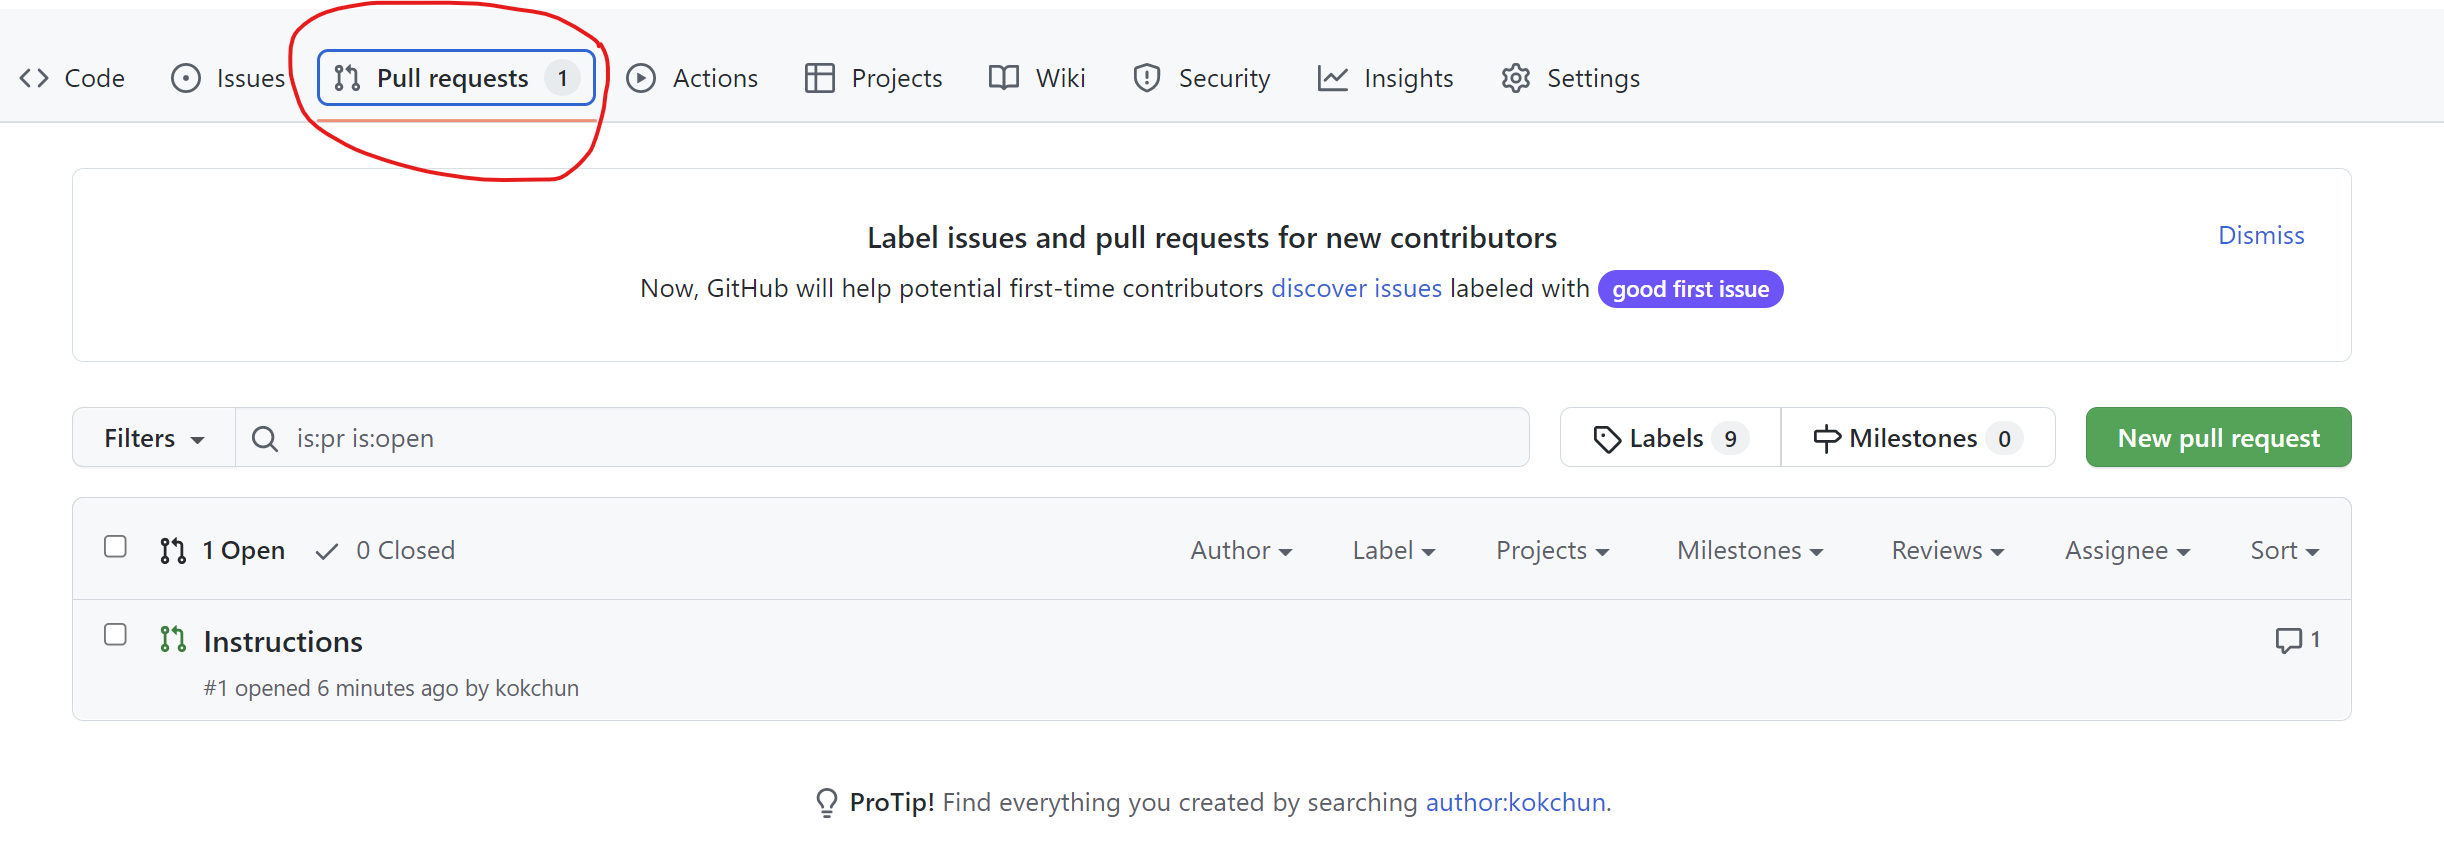The width and height of the screenshot is (2444, 848).
Task: Check the Instructions pull request checkbox
Action: (116, 635)
